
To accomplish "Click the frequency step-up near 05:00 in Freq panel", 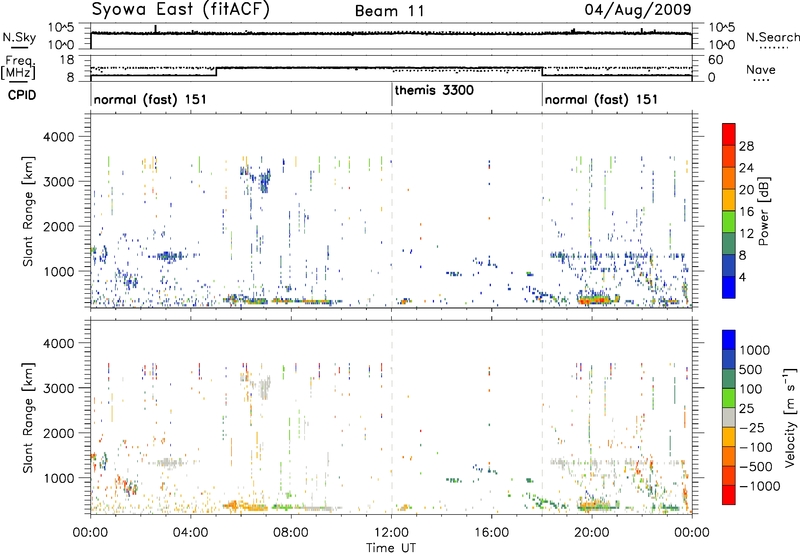I will [216, 72].
